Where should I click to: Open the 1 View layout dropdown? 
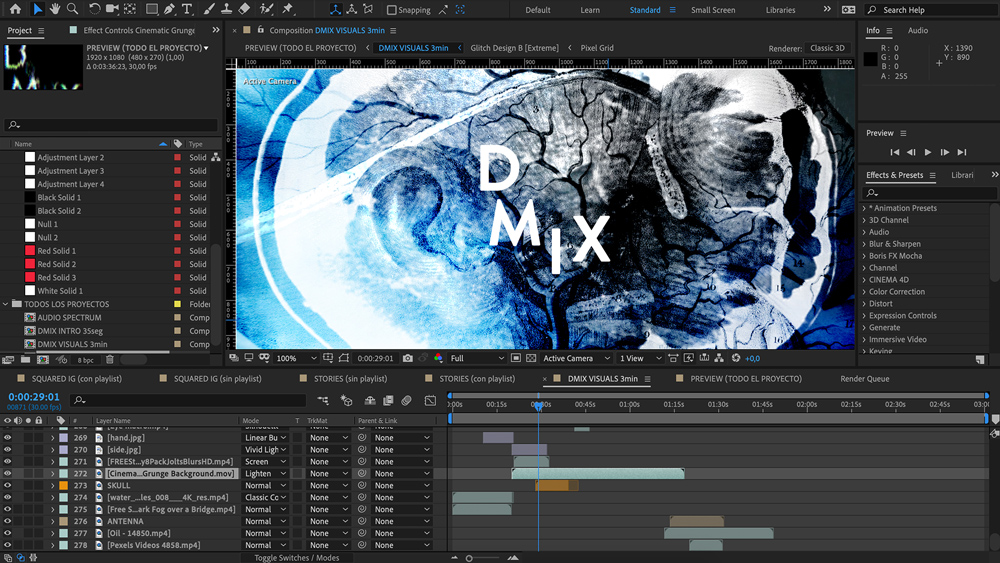coord(640,358)
